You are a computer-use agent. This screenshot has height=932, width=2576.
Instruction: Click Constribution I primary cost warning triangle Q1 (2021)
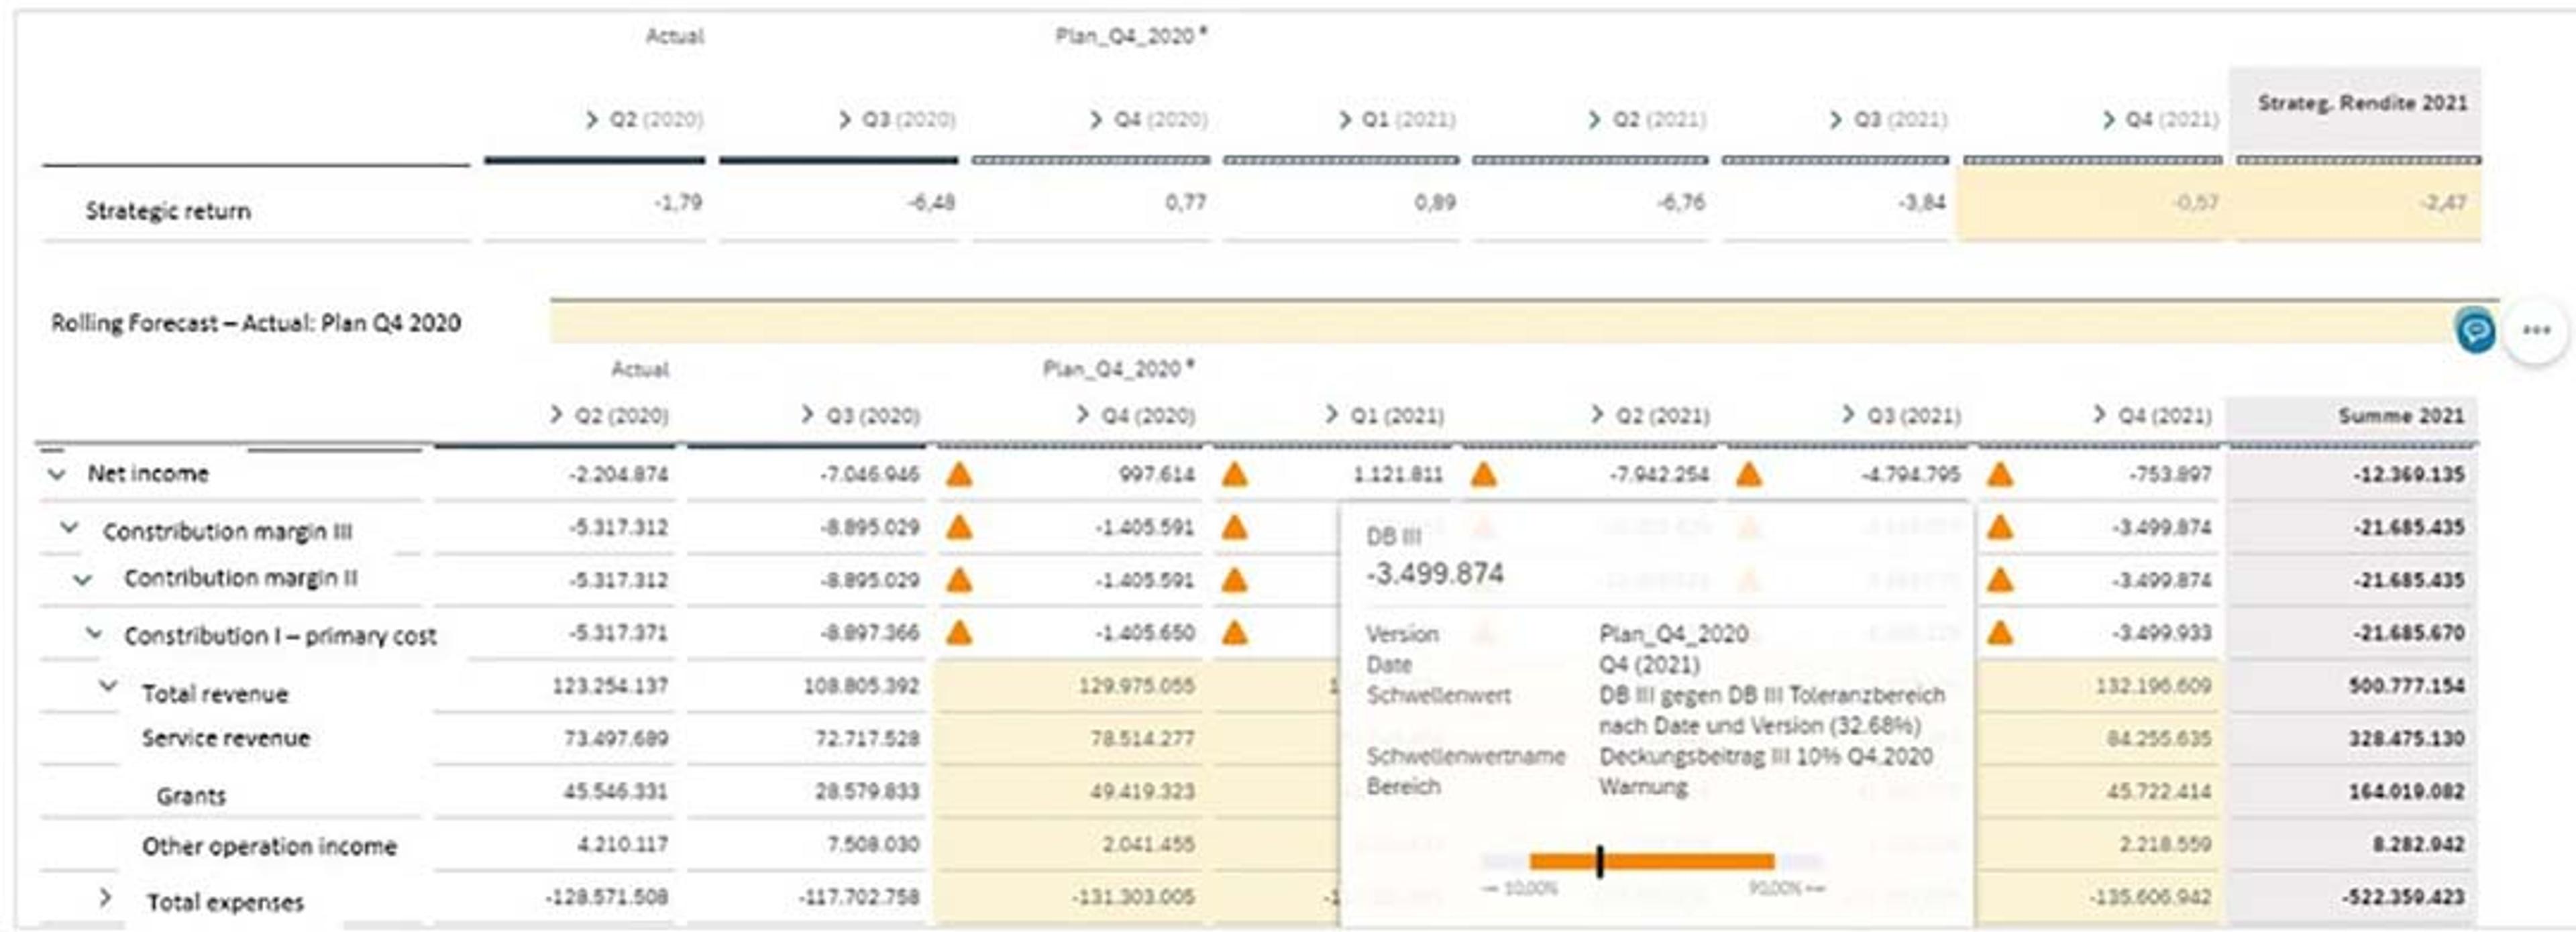click(x=1235, y=633)
